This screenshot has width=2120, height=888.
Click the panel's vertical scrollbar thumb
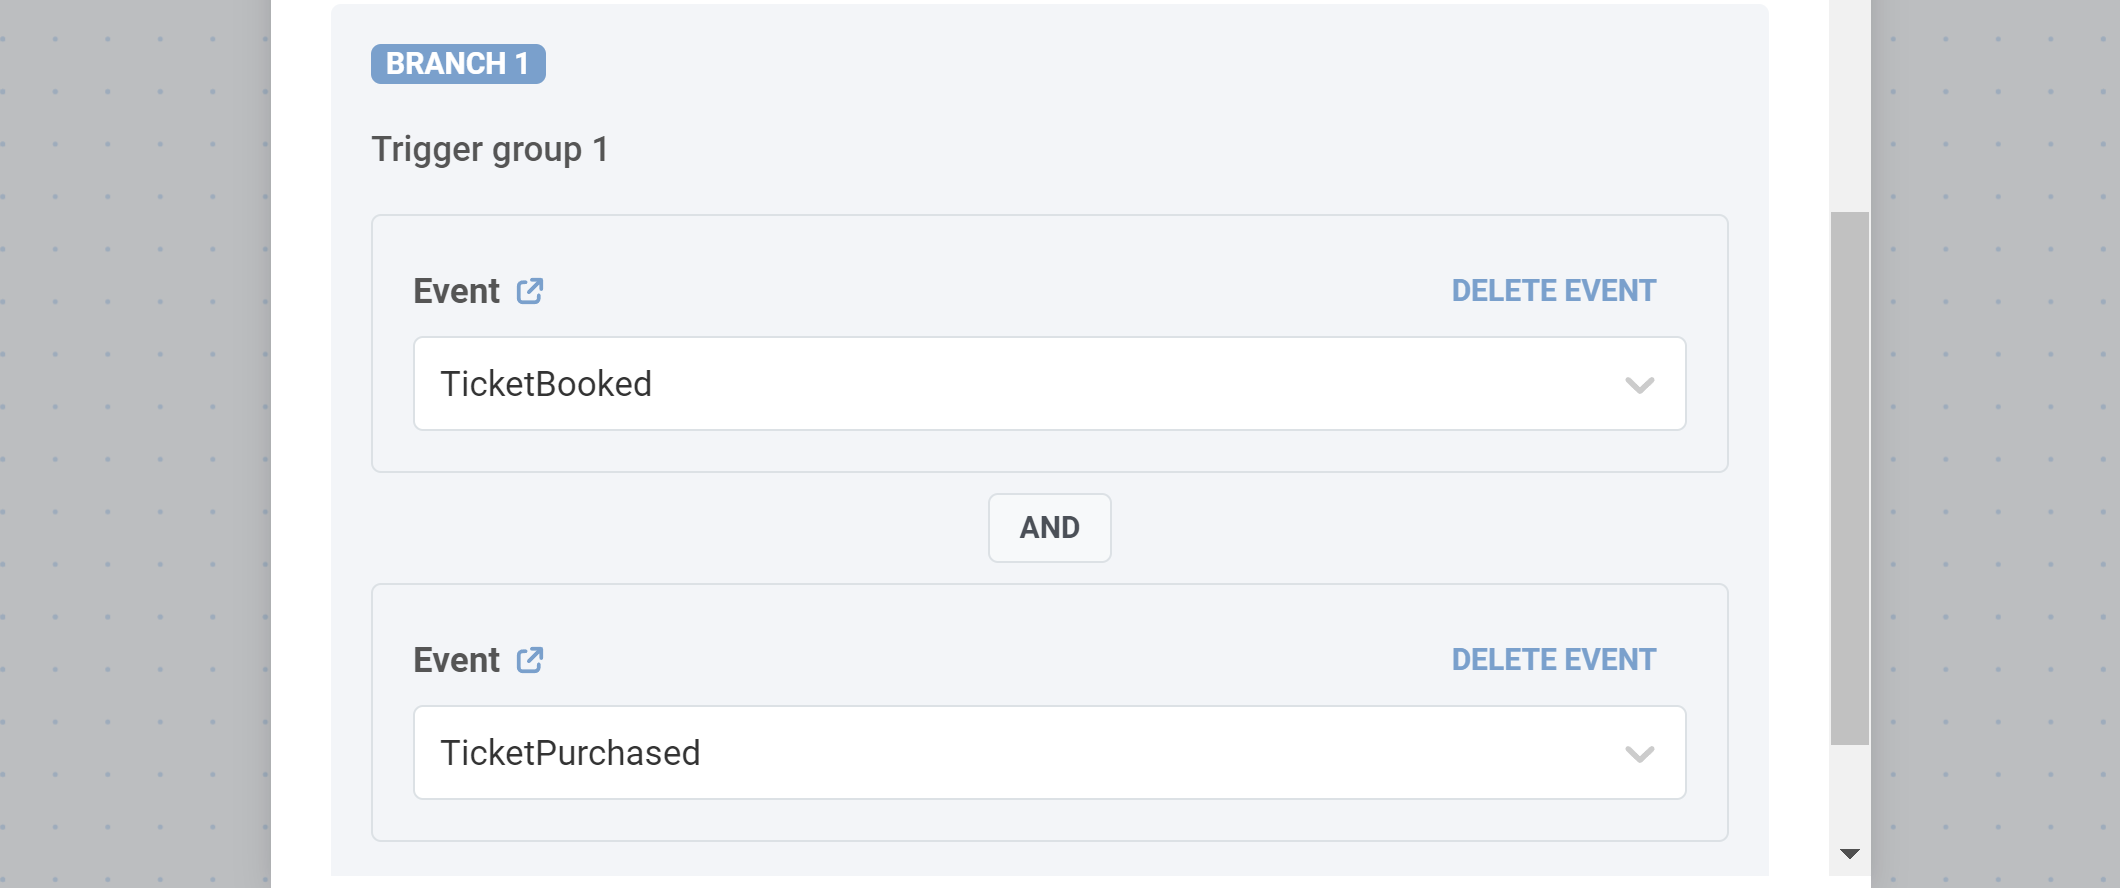pyautogui.click(x=1849, y=478)
